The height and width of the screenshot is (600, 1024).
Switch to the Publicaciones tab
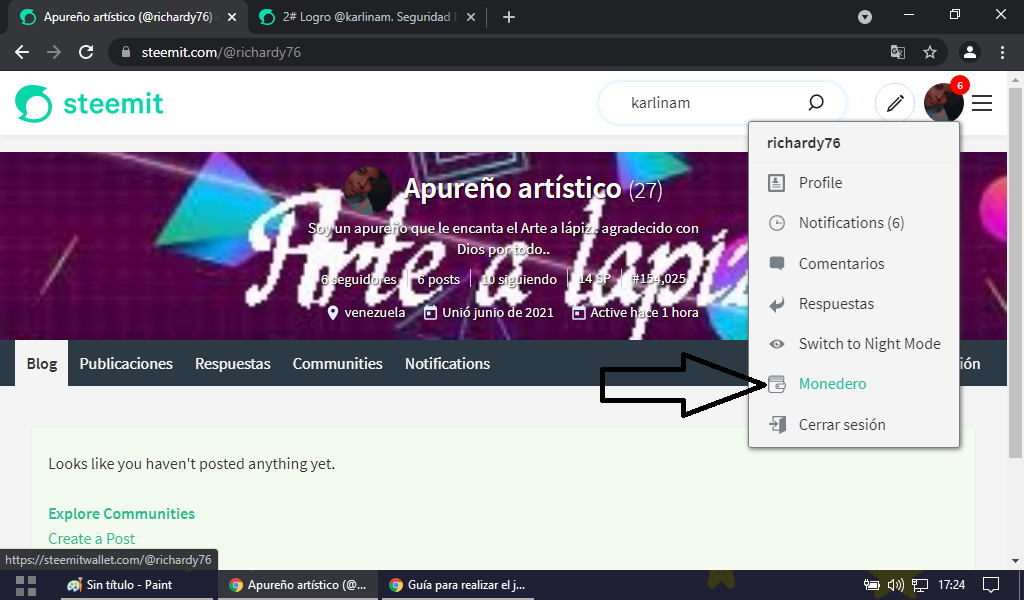point(126,364)
